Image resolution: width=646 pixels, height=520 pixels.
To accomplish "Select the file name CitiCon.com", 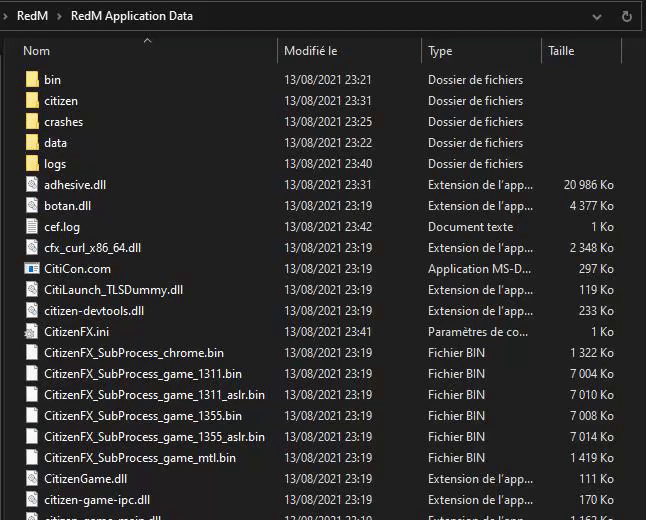I will tap(77, 269).
